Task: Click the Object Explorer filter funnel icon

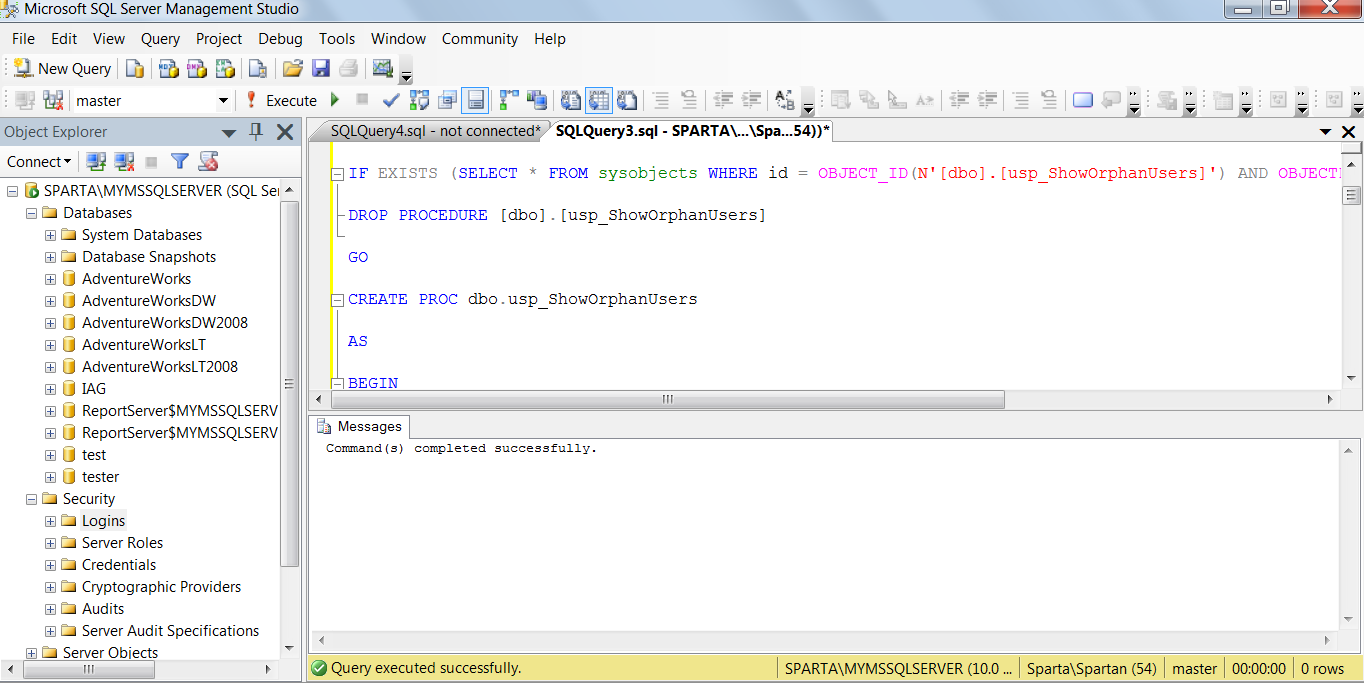Action: coord(180,161)
